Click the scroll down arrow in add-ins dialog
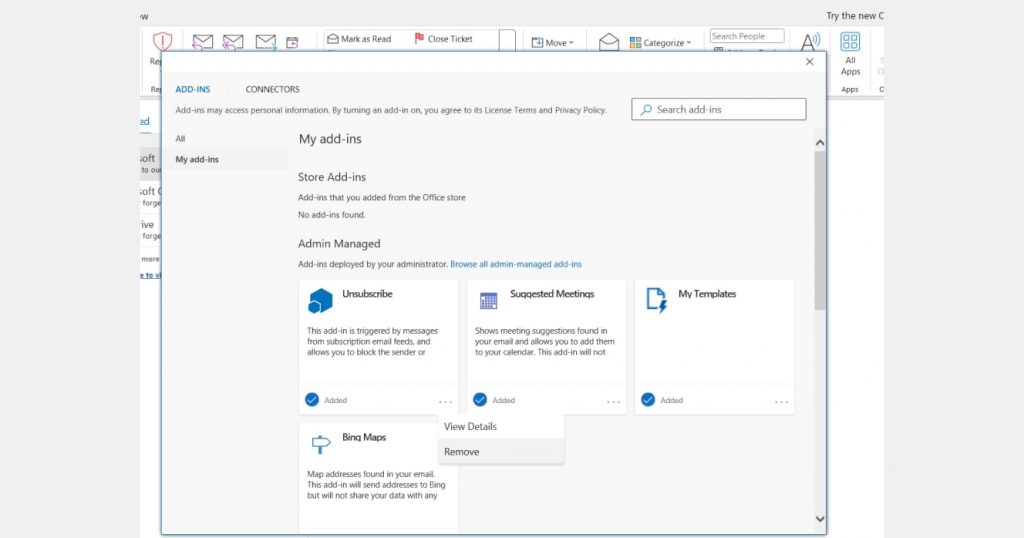 pos(820,519)
